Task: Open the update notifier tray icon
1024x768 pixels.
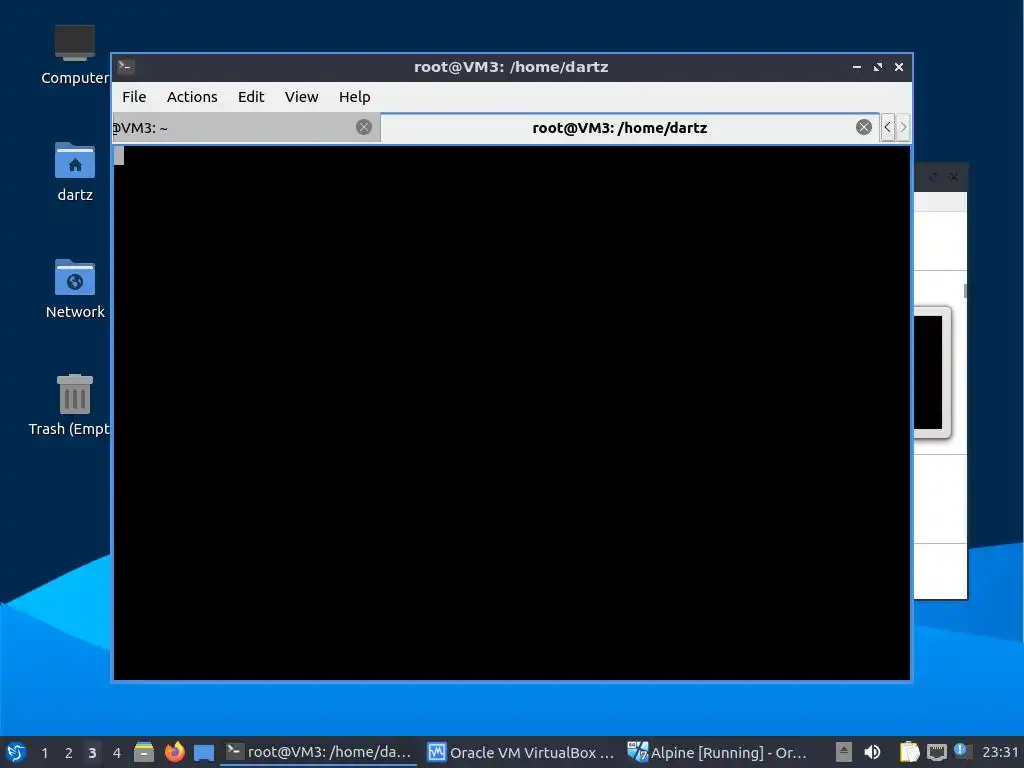Action: pos(963,751)
